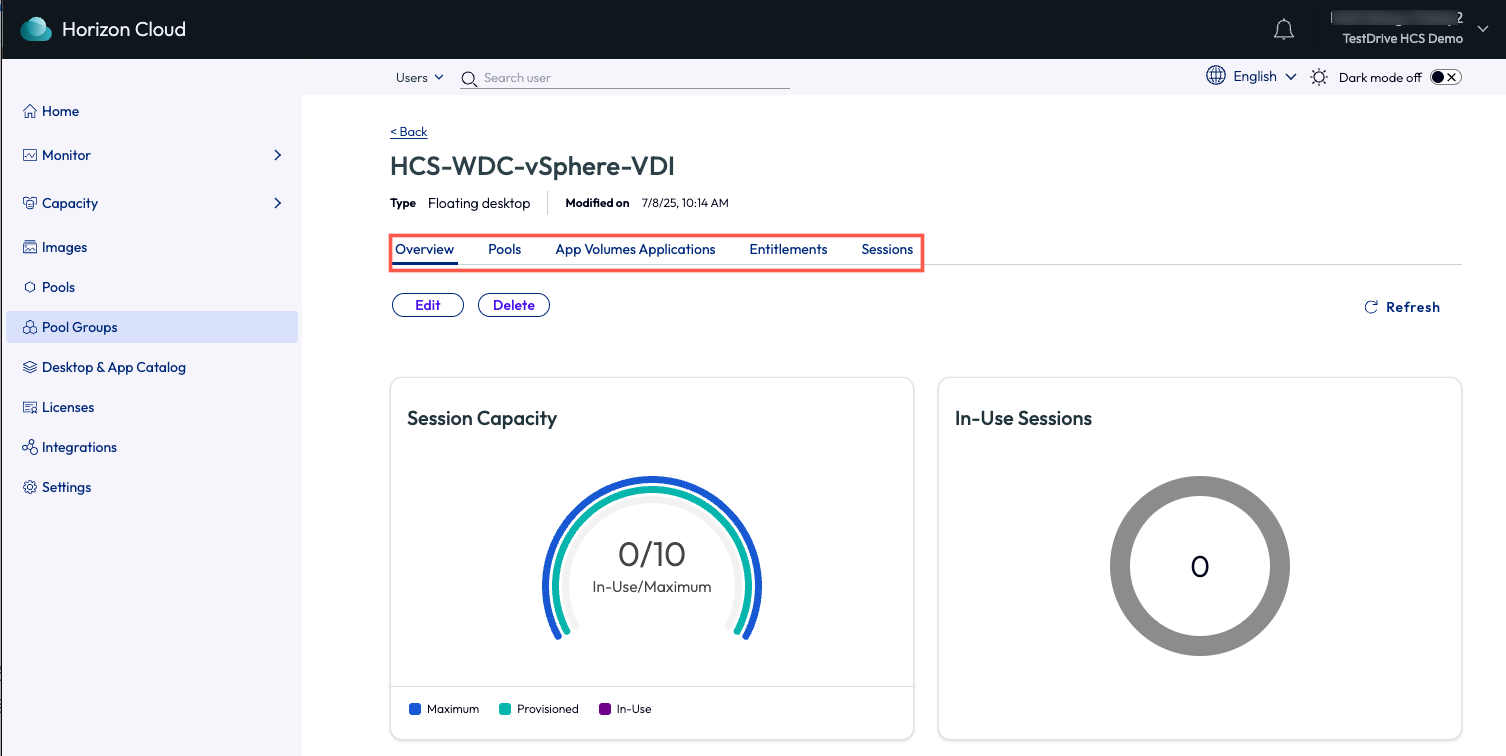Click the Licenses icon in sidebar
This screenshot has height=756, width=1506.
[30, 407]
